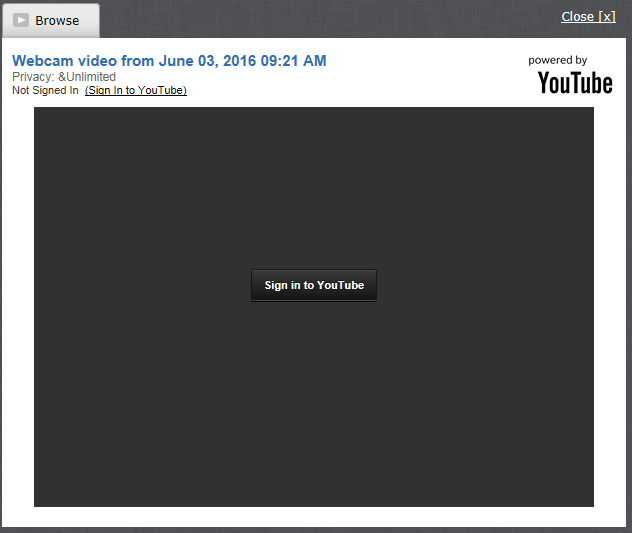Switch to the Browse tab
This screenshot has height=533, width=632.
[x=51, y=21]
